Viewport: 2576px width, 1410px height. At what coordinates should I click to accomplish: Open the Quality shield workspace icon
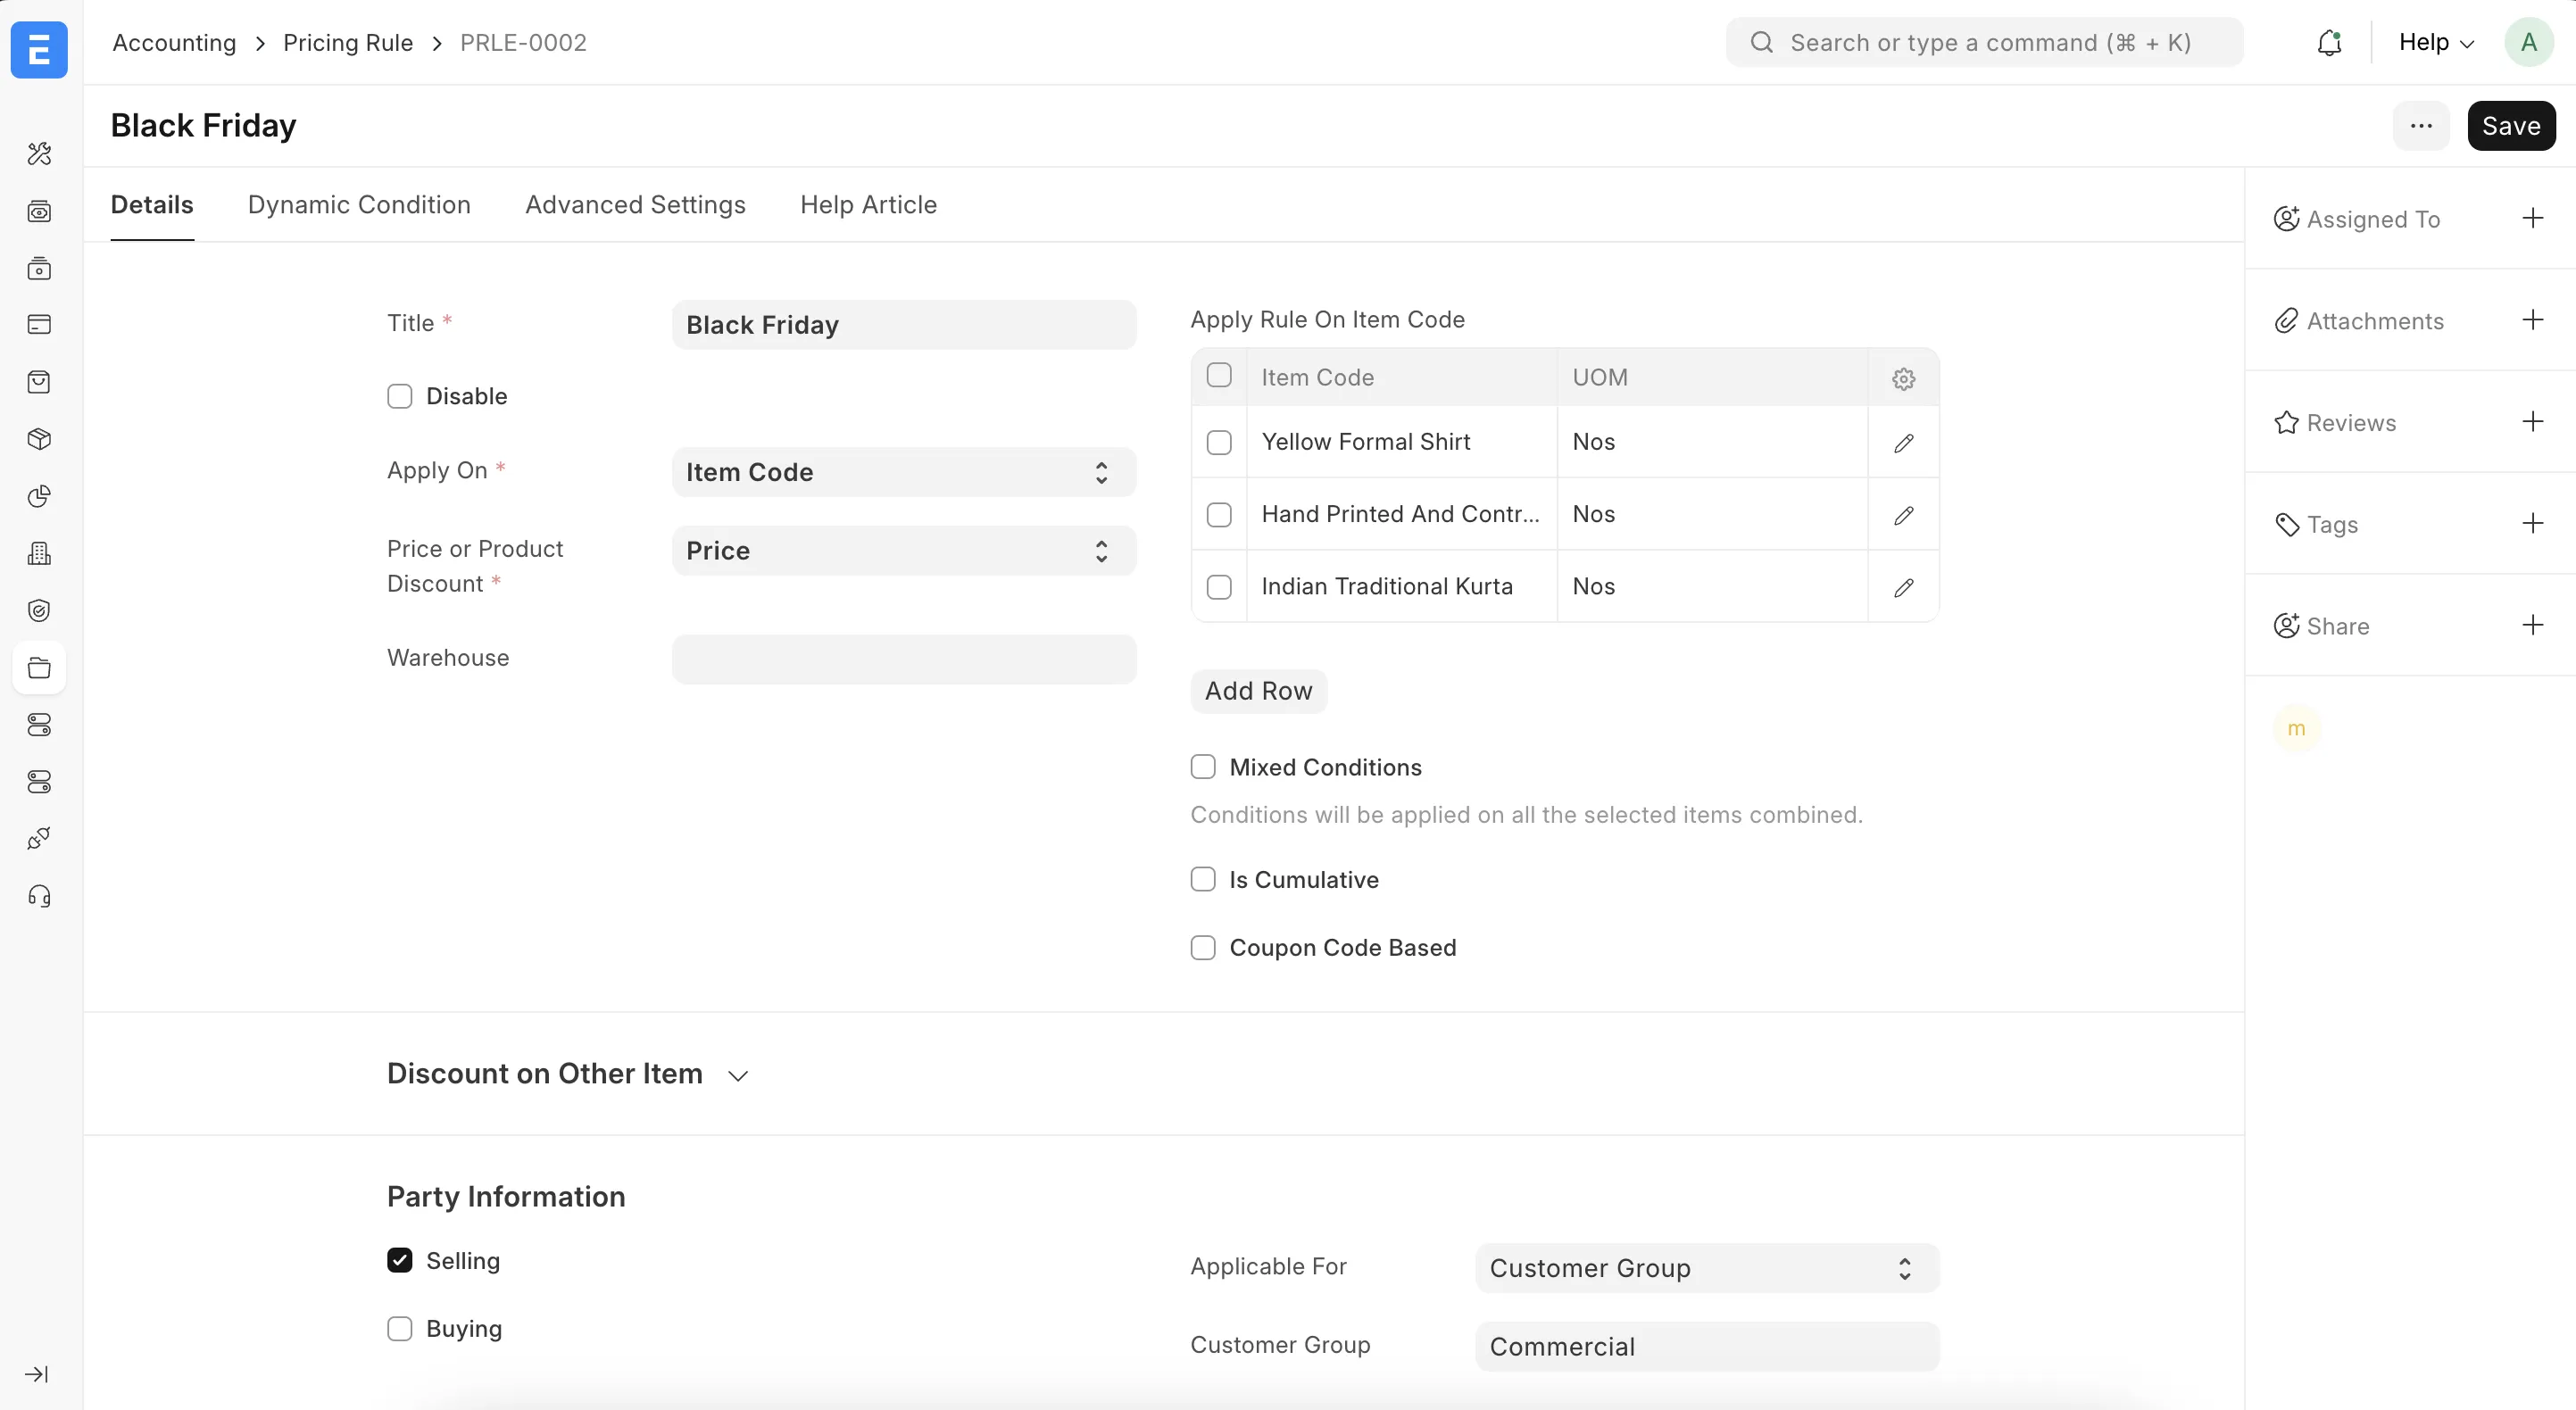pyautogui.click(x=40, y=610)
